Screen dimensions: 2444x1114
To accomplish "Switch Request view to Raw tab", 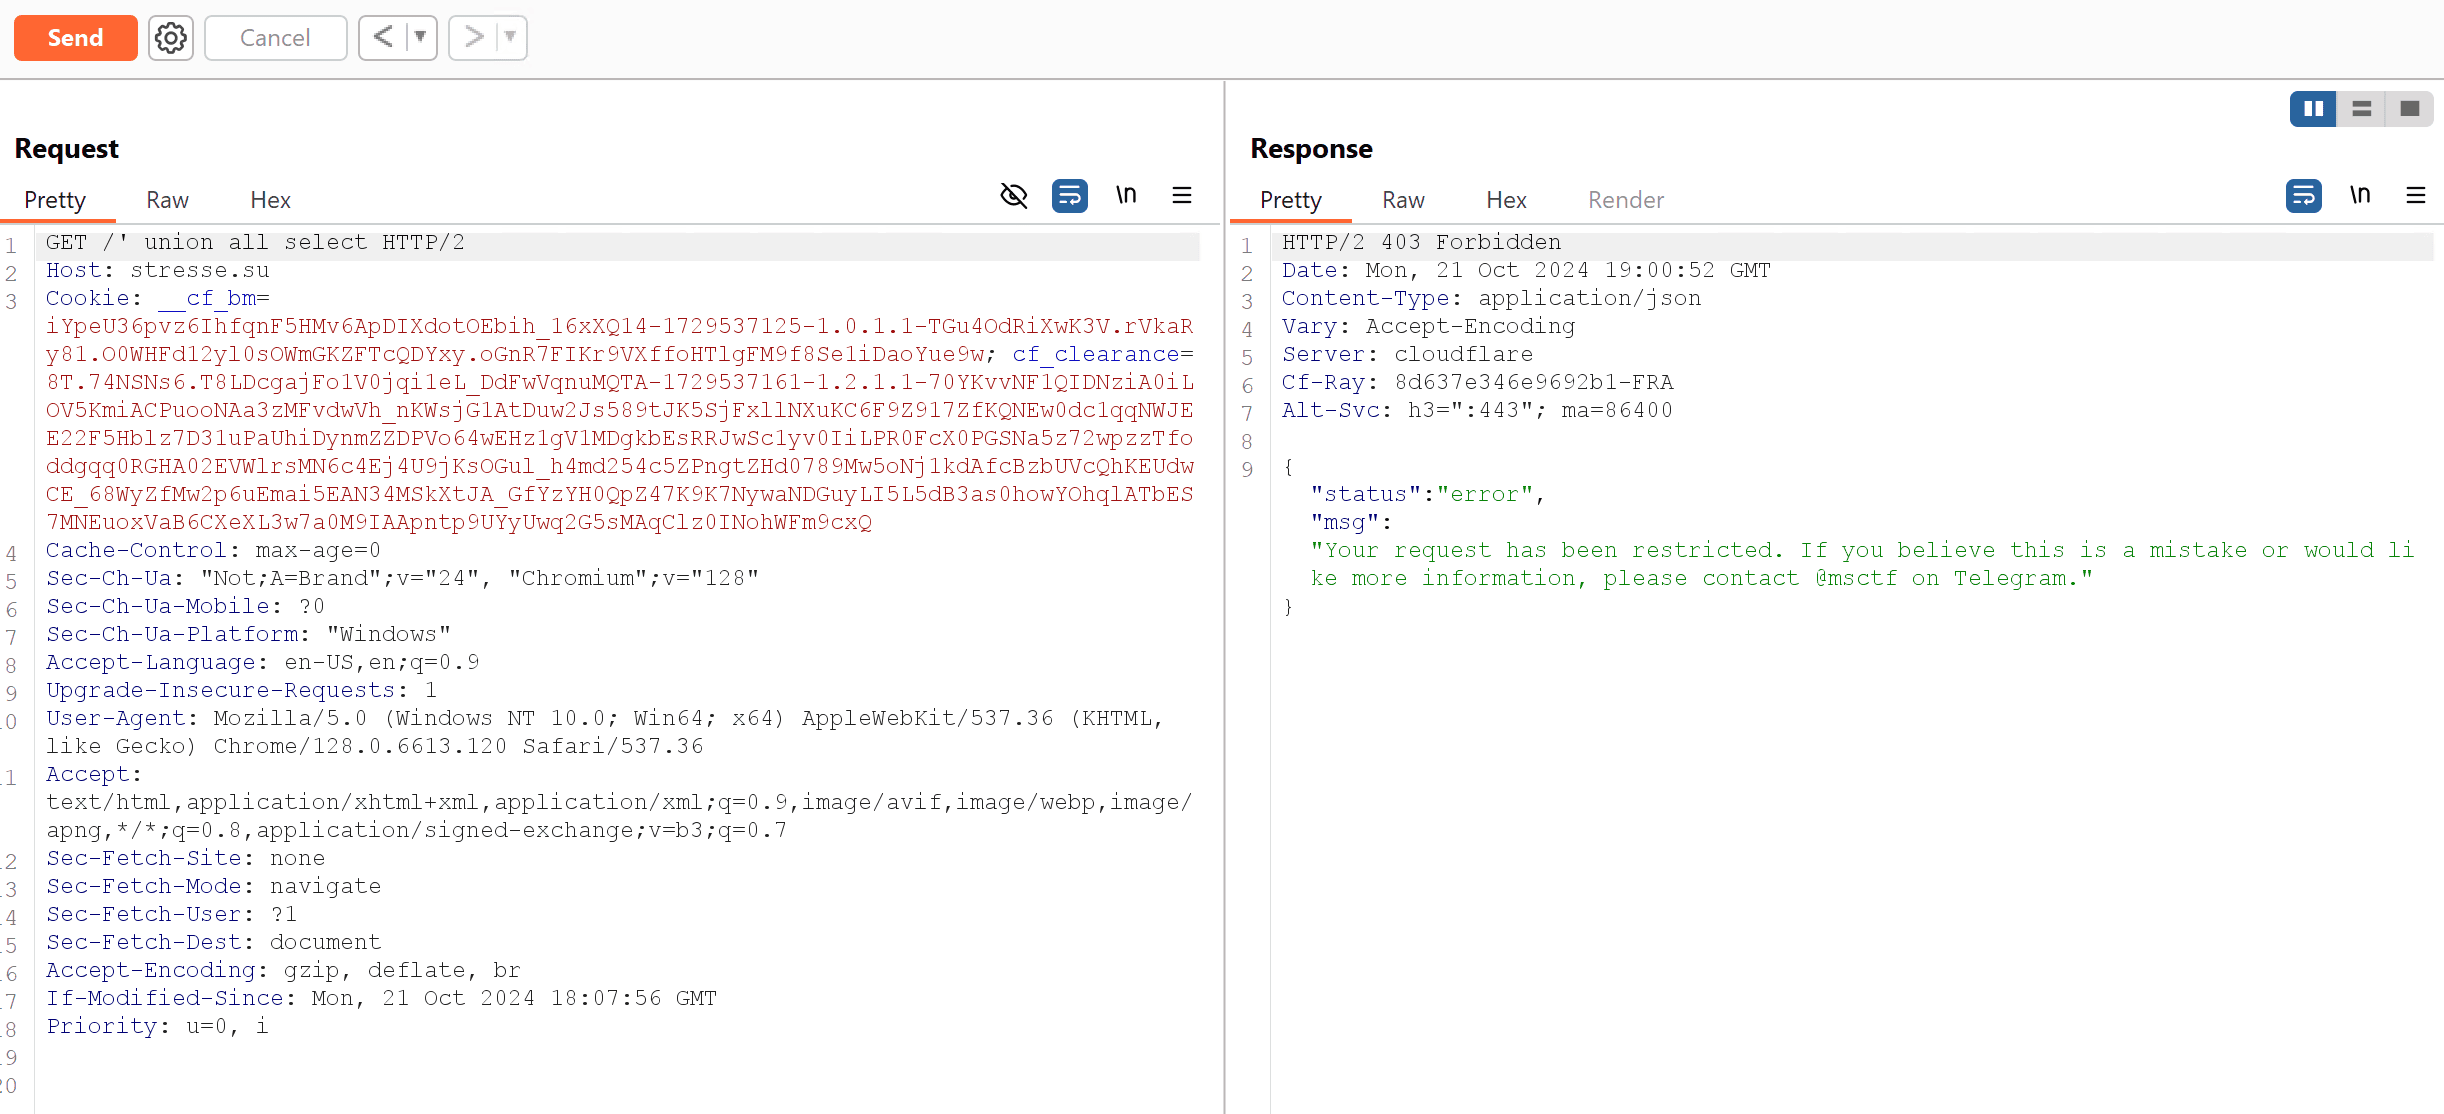I will coord(167,200).
